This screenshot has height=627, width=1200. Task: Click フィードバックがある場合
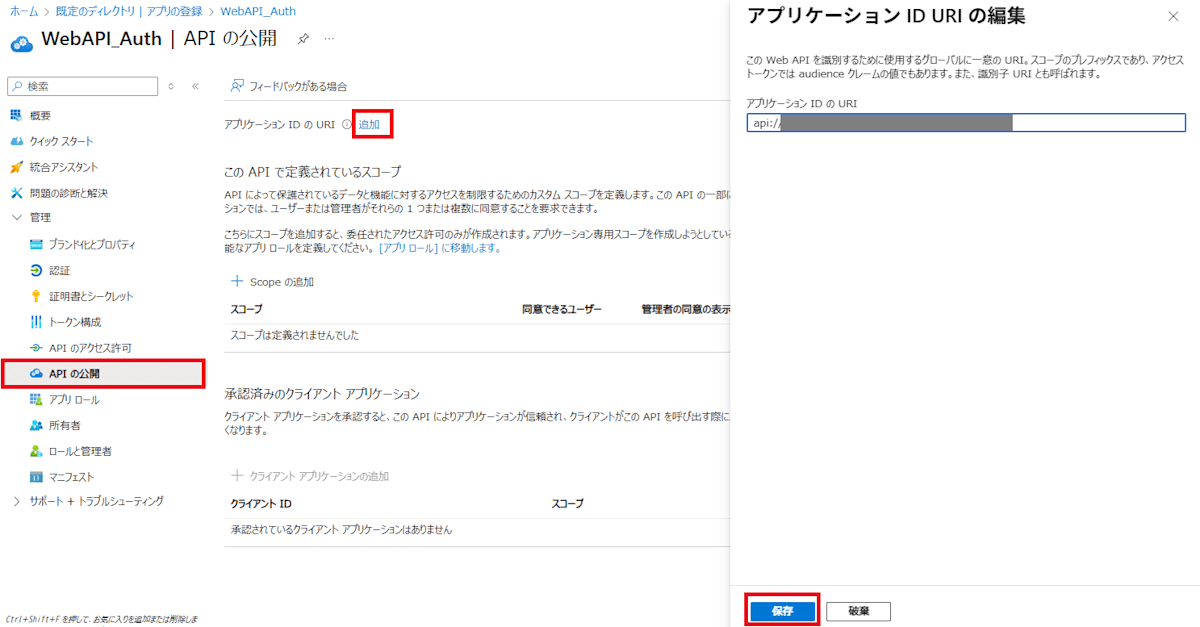point(289,87)
